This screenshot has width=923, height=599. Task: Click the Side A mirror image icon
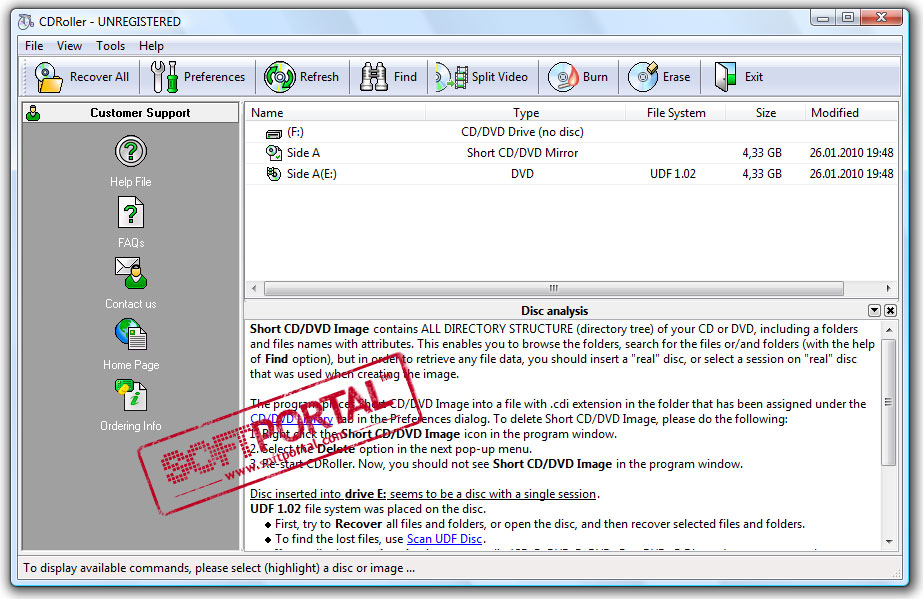click(x=274, y=153)
